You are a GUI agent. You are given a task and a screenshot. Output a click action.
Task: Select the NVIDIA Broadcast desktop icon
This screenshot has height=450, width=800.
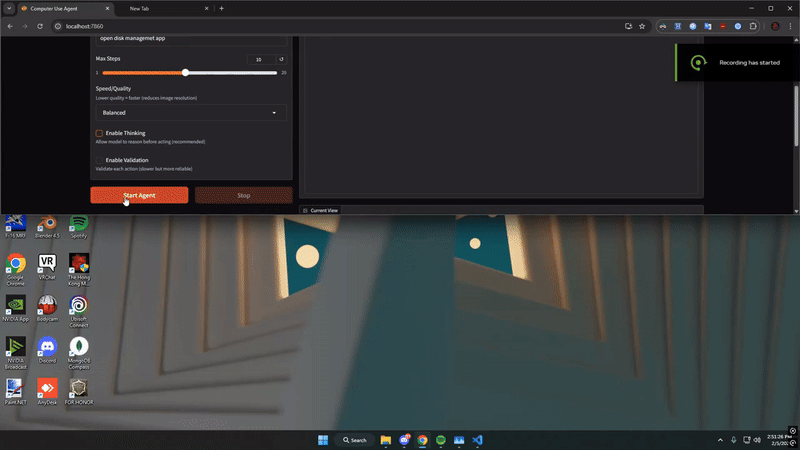click(15, 353)
